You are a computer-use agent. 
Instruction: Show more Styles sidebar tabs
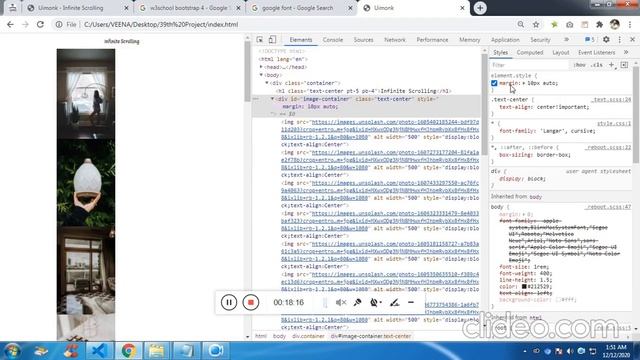tap(626, 52)
